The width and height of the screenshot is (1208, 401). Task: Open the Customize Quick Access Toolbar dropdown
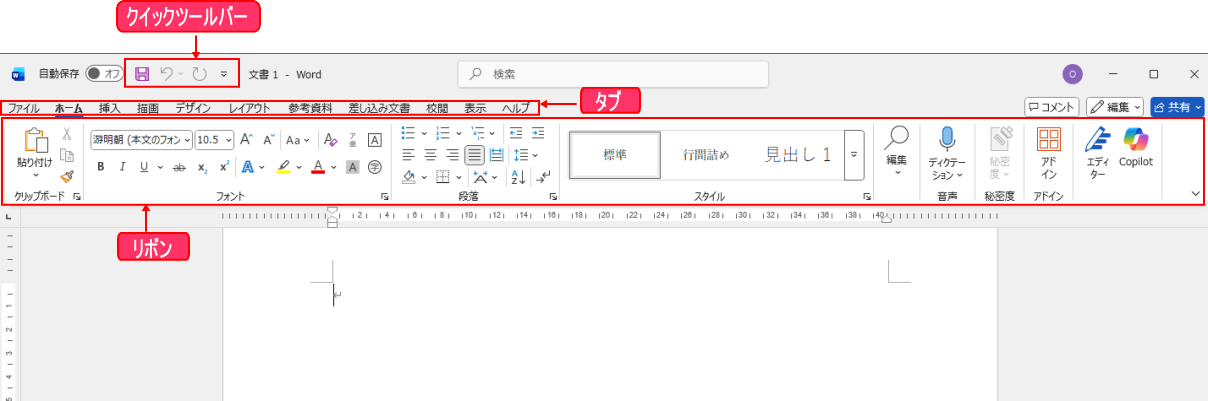click(x=223, y=74)
